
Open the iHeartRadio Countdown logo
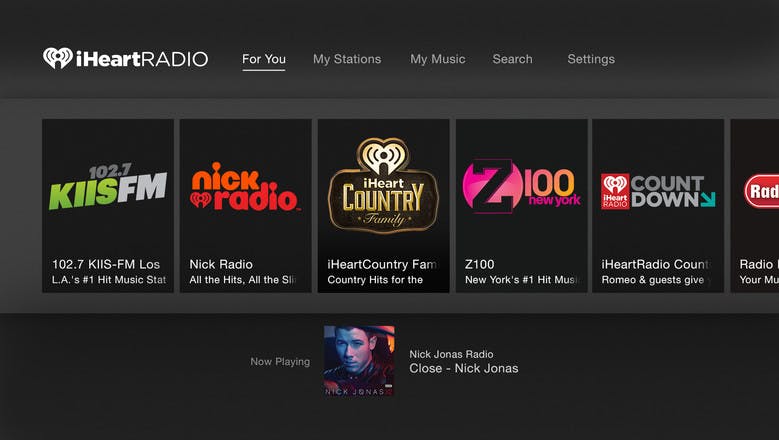point(657,190)
